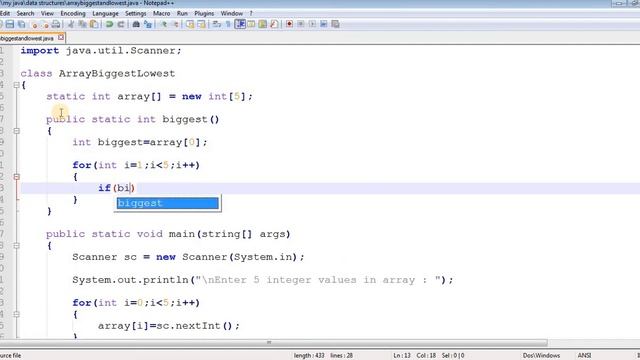
Task: Click 'ANSI' encoding indicator
Action: point(584,356)
